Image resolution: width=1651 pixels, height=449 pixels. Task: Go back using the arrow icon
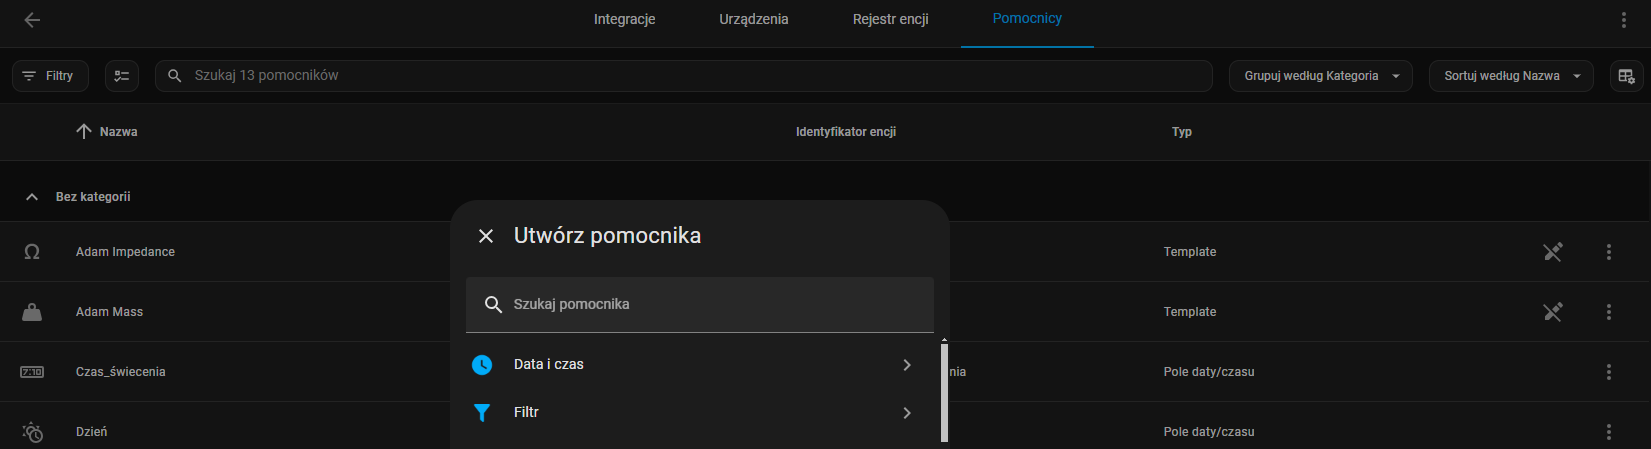pos(32,20)
